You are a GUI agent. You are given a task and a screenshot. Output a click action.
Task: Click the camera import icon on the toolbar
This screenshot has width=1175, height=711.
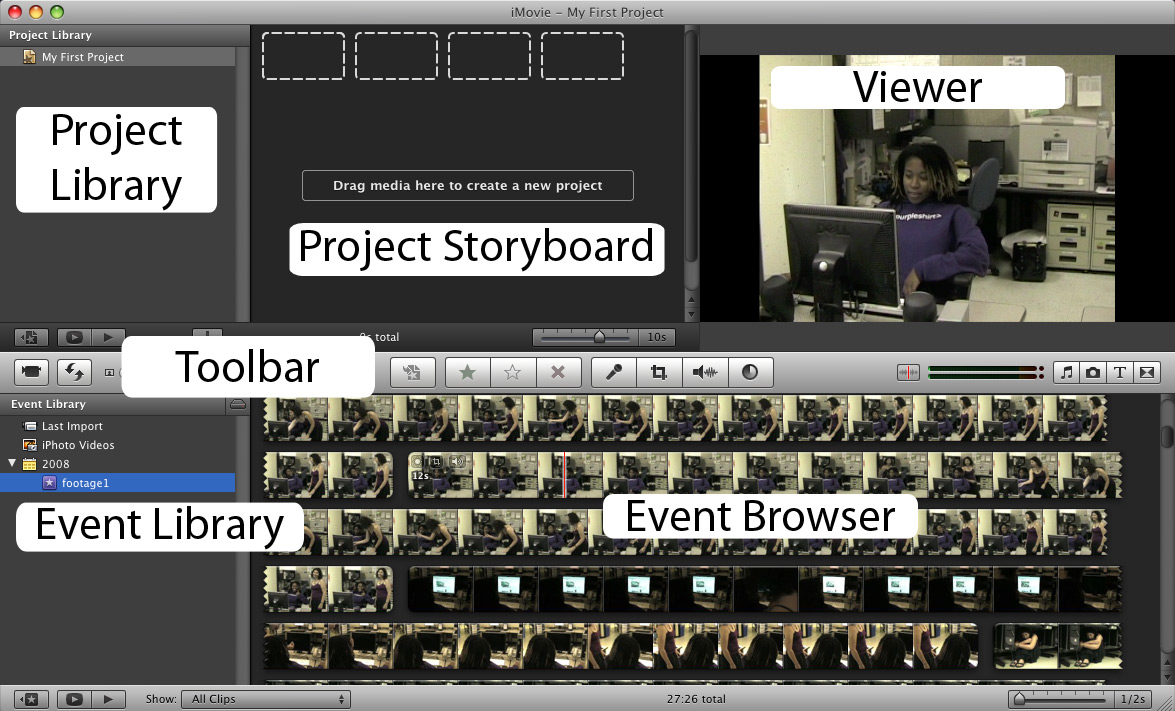click(x=30, y=372)
